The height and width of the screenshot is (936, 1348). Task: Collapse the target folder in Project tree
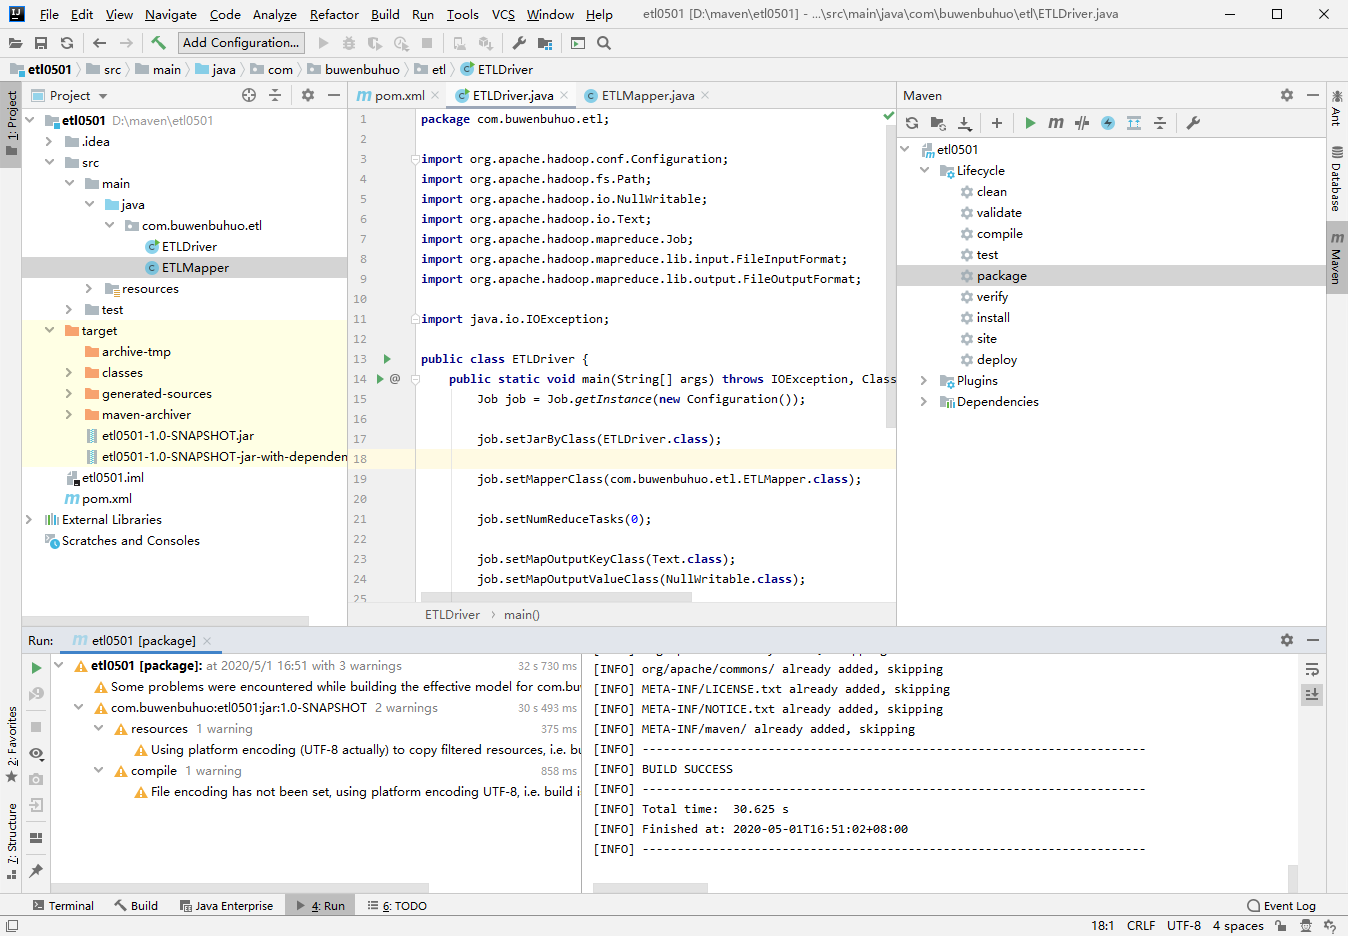[49, 330]
